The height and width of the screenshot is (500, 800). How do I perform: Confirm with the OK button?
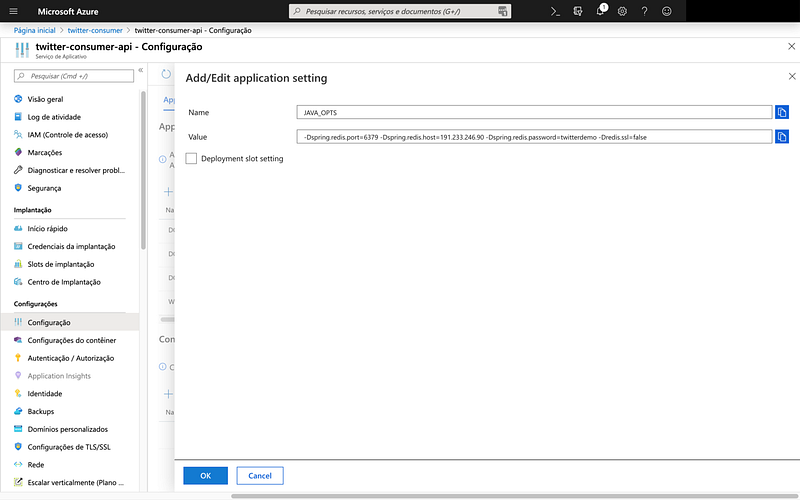206,476
